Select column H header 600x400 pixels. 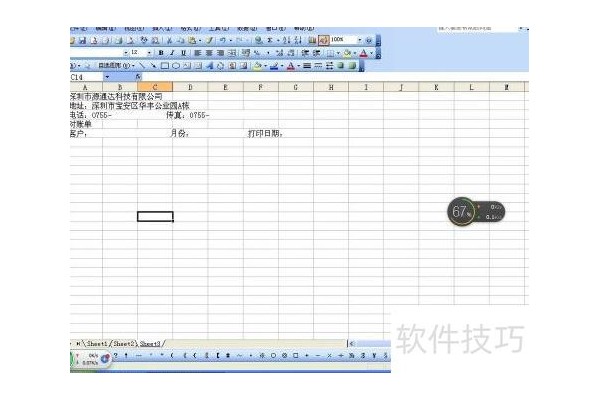[331, 87]
